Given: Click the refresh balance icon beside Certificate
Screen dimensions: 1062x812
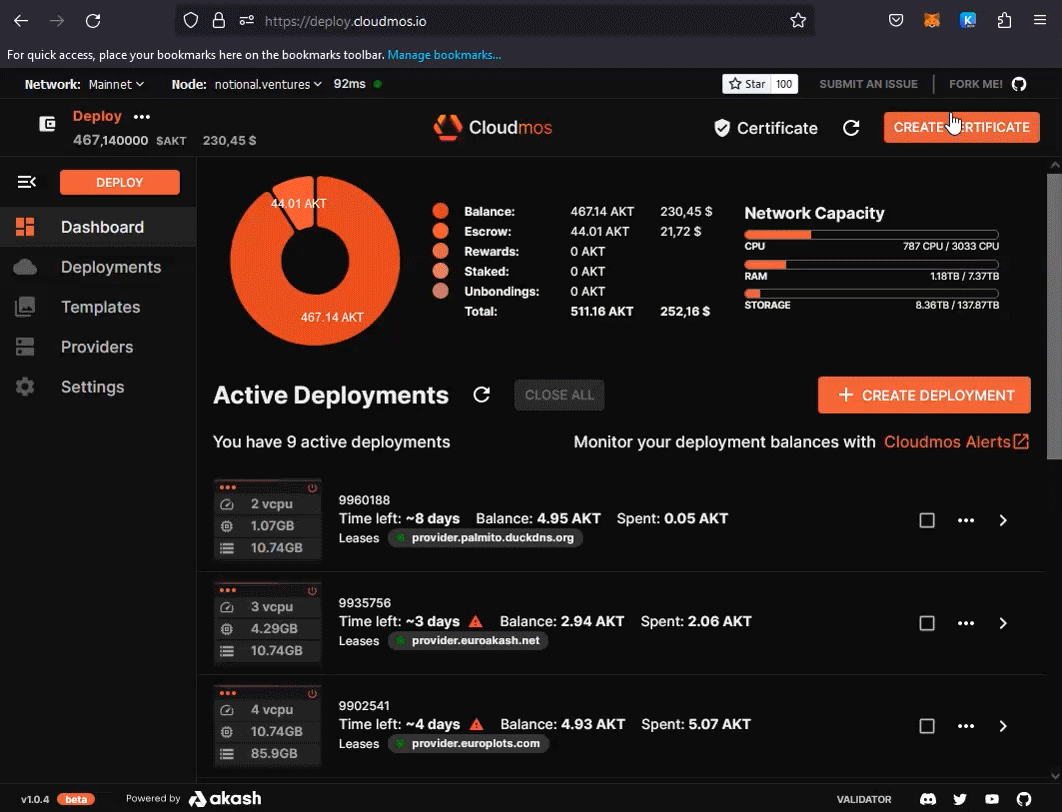Looking at the screenshot, I should pyautogui.click(x=851, y=128).
